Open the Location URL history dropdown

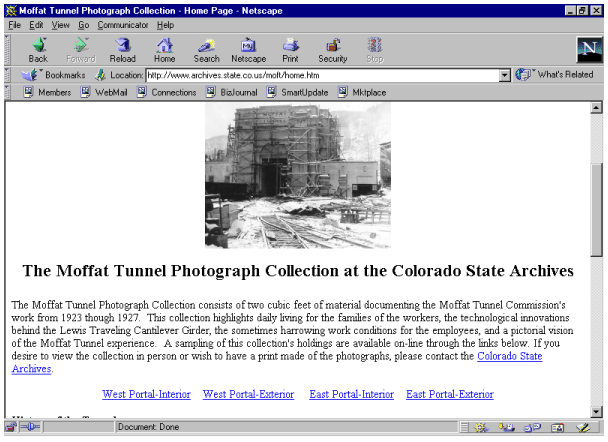coord(504,75)
